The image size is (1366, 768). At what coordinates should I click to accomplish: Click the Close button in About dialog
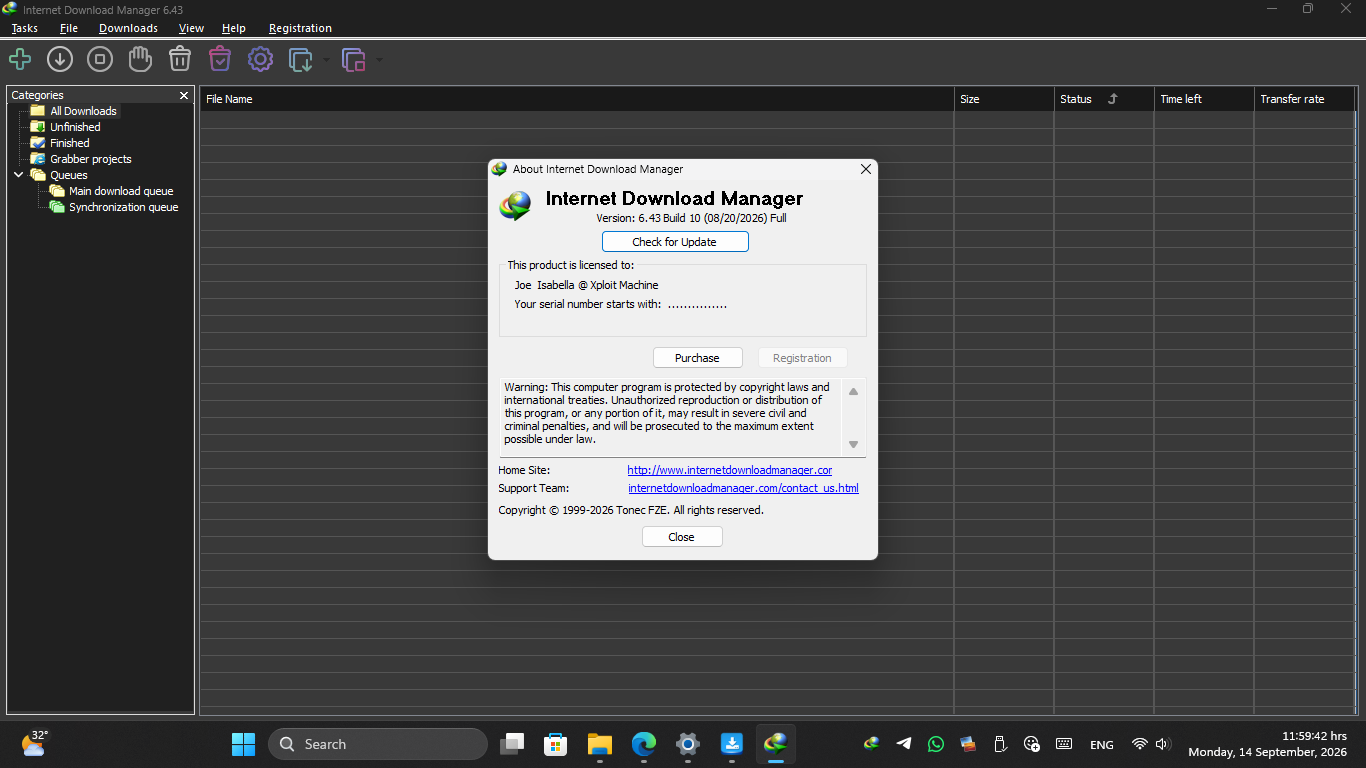(x=682, y=537)
